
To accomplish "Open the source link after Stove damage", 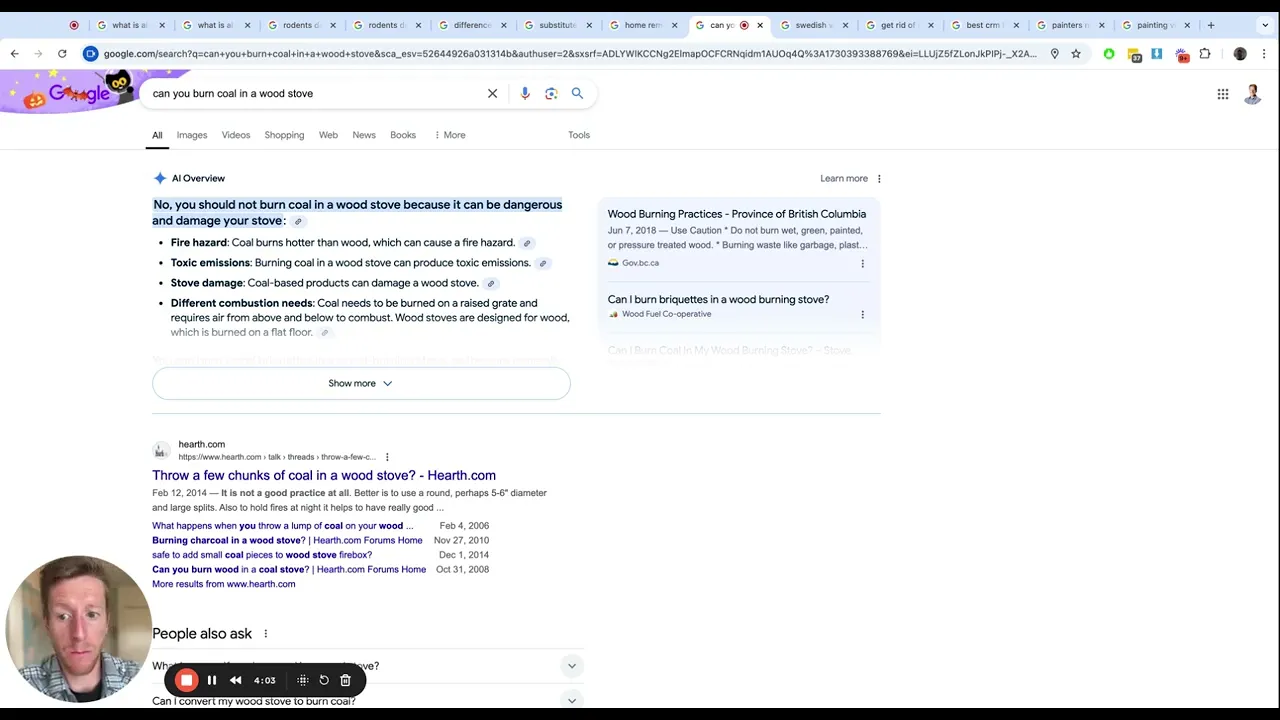I will [491, 283].
